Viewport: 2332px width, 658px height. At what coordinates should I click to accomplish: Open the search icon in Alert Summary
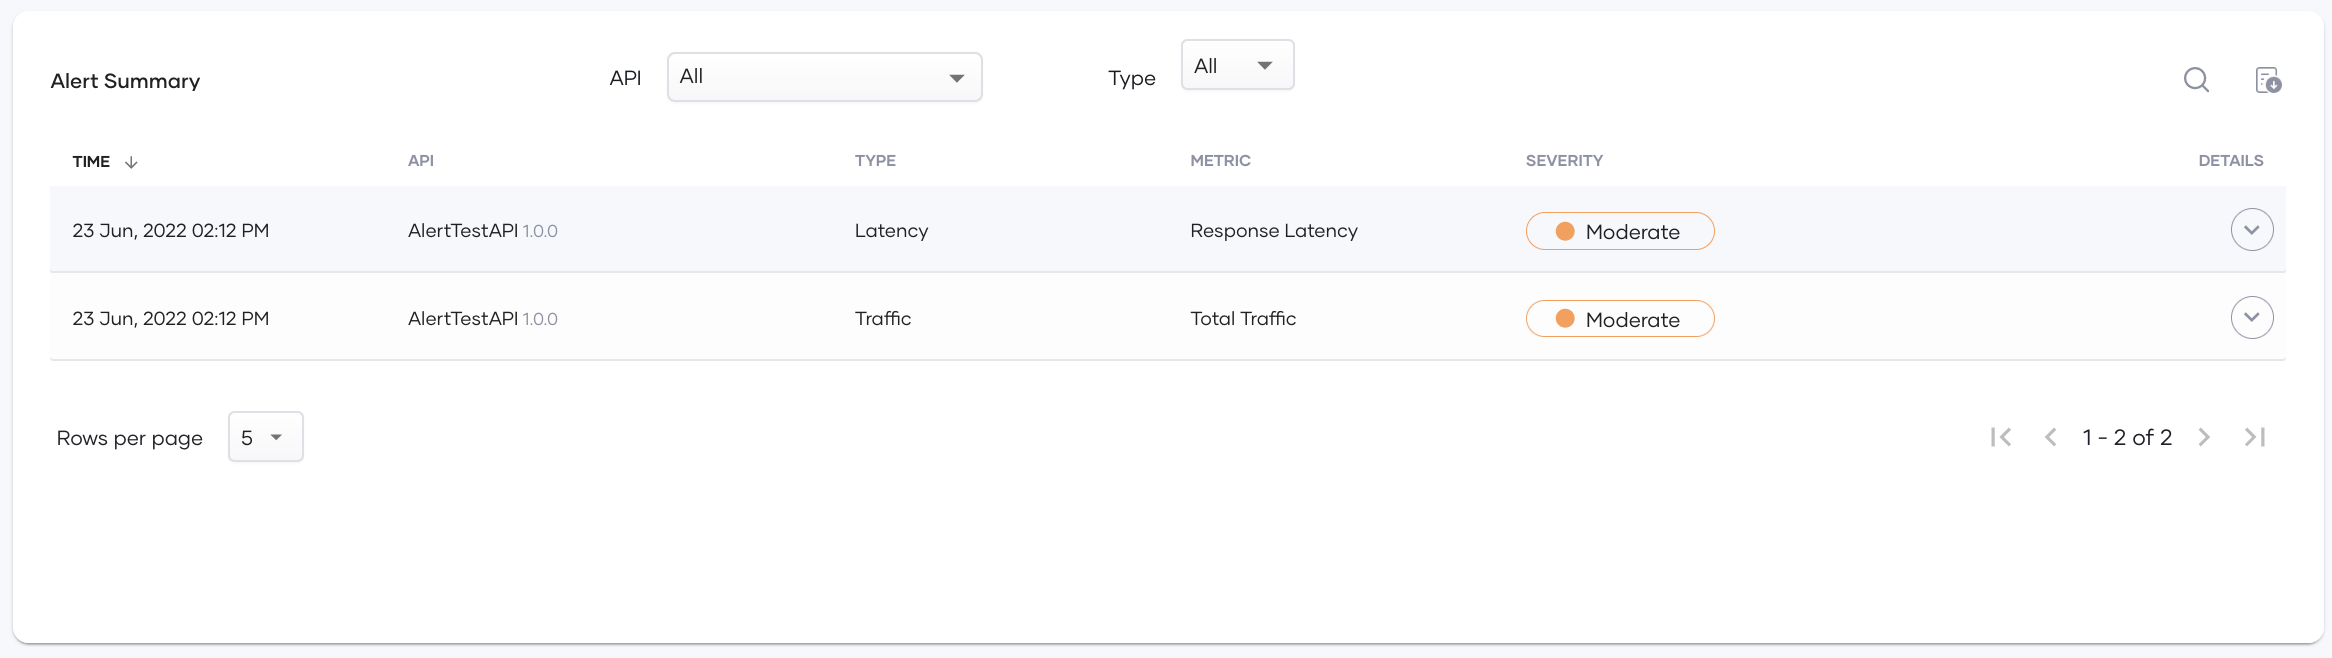(x=2196, y=80)
